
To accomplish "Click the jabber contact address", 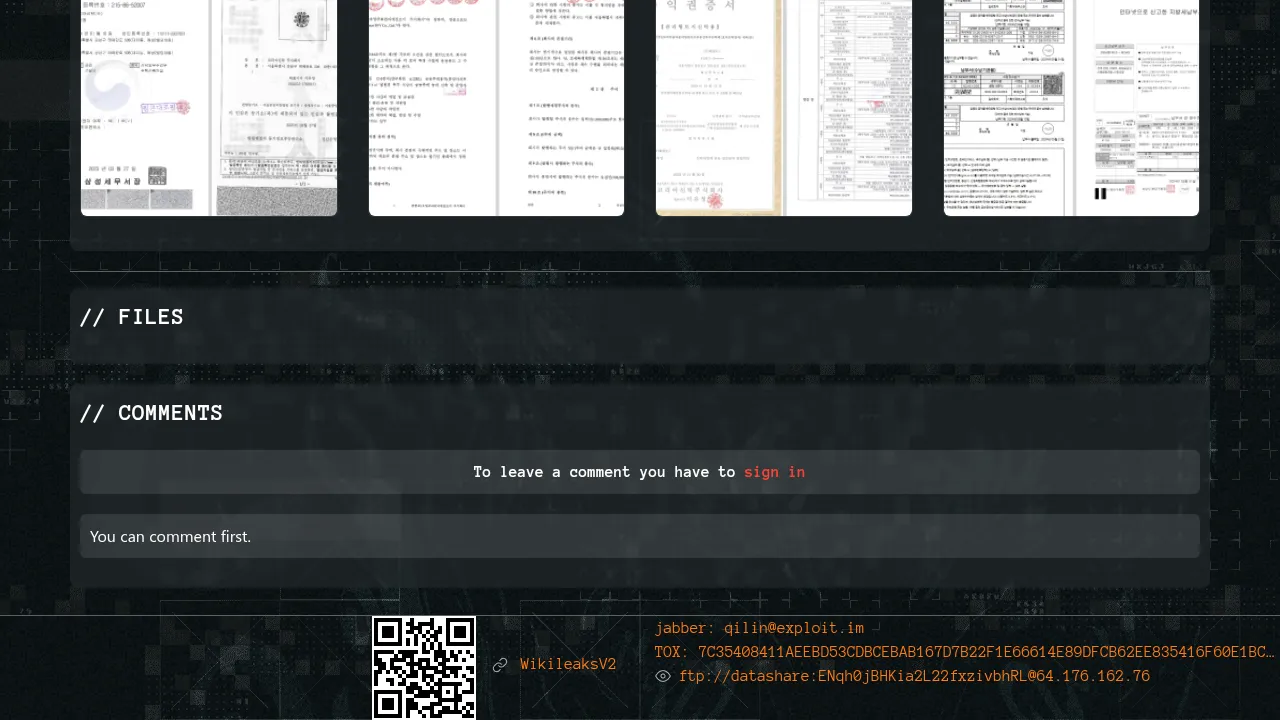I will [794, 628].
